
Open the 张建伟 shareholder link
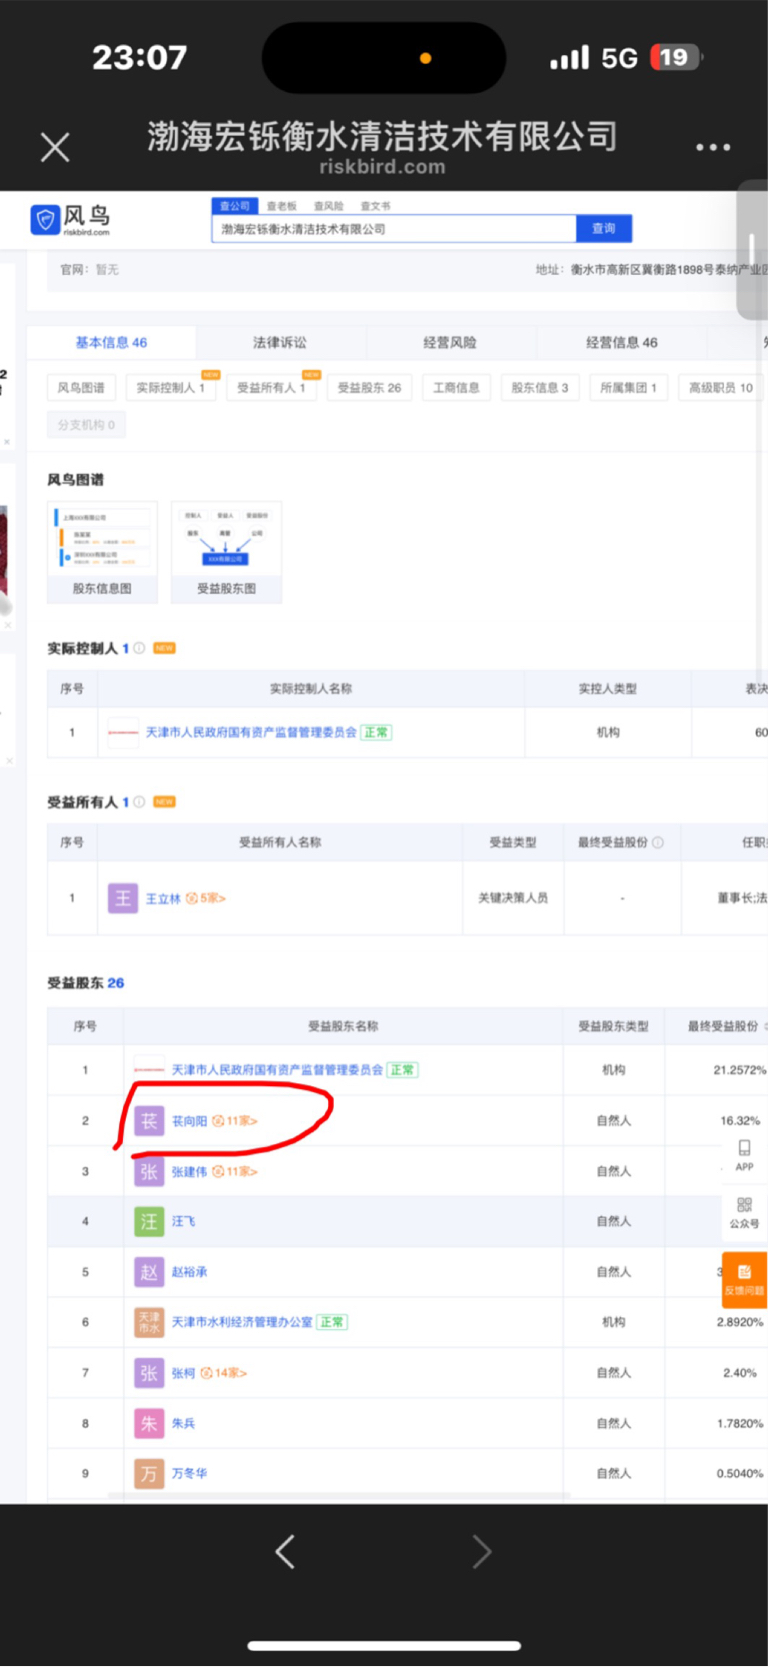(x=189, y=1171)
